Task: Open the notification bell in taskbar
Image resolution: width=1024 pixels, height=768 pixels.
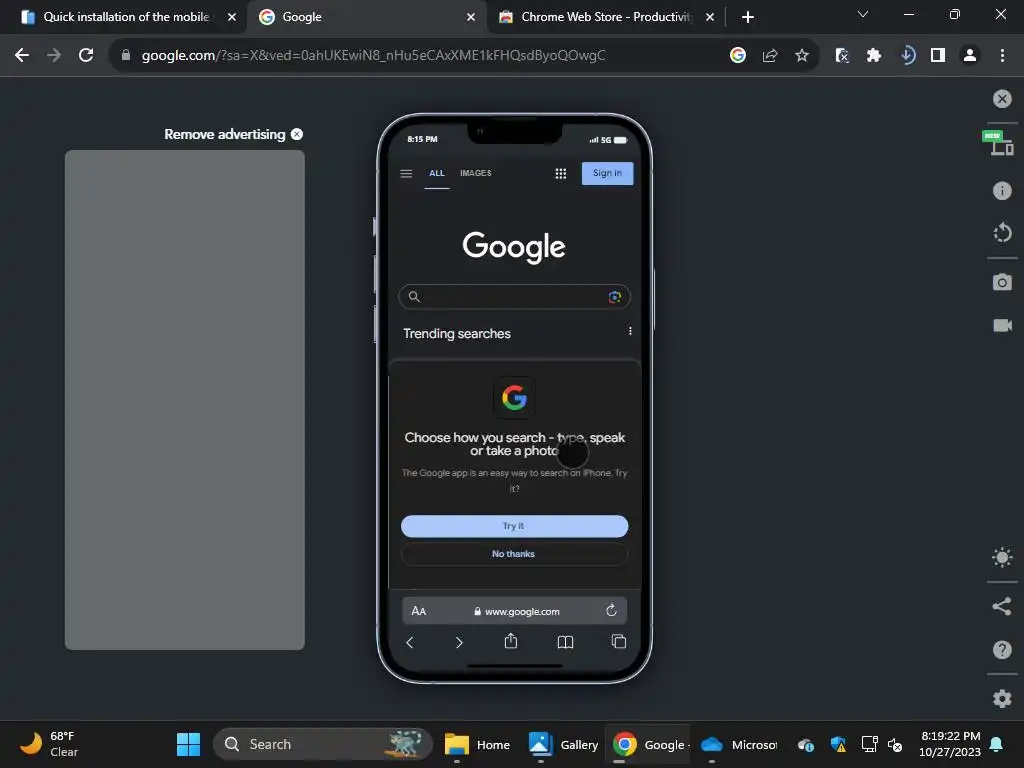Action: coord(997,744)
